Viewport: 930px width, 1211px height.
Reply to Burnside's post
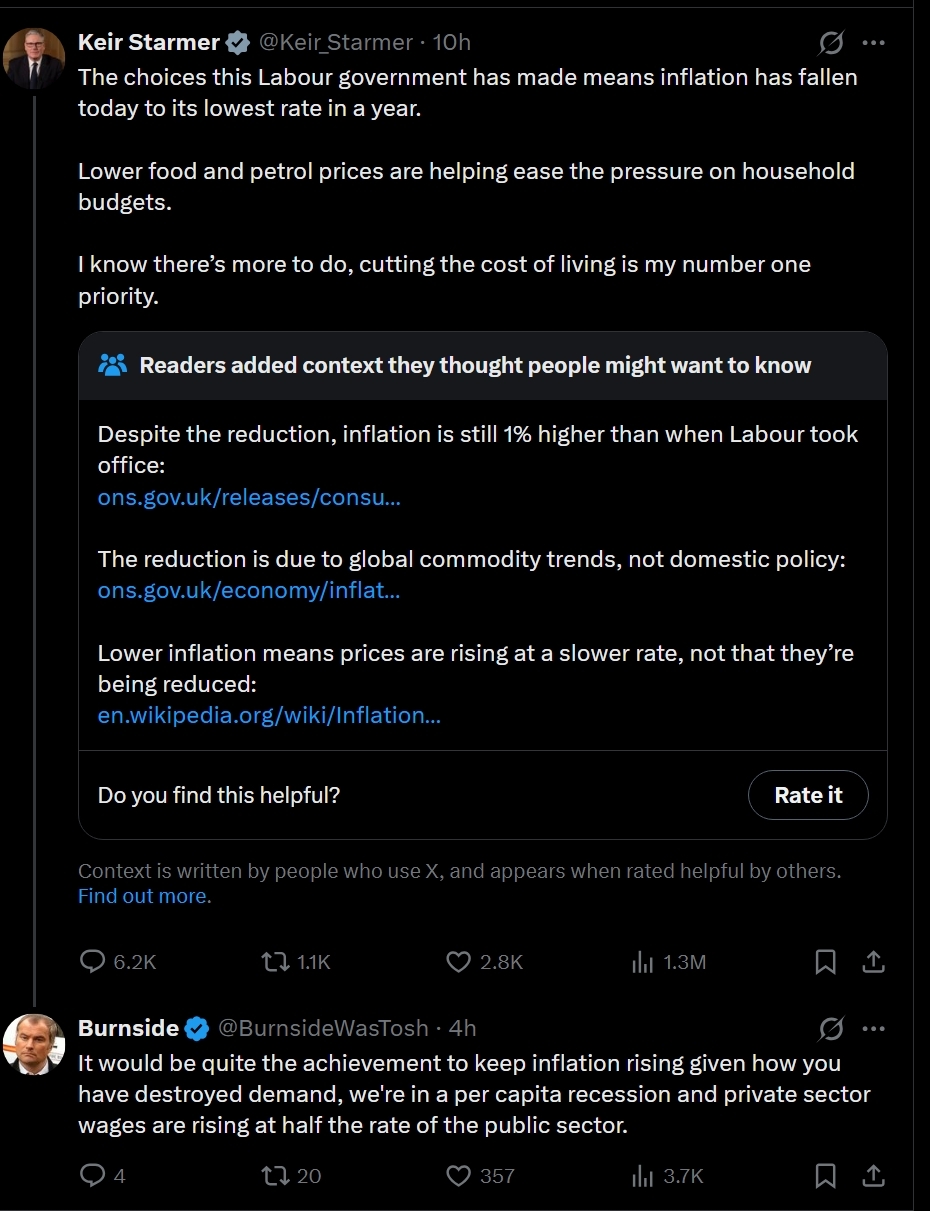[93, 1176]
